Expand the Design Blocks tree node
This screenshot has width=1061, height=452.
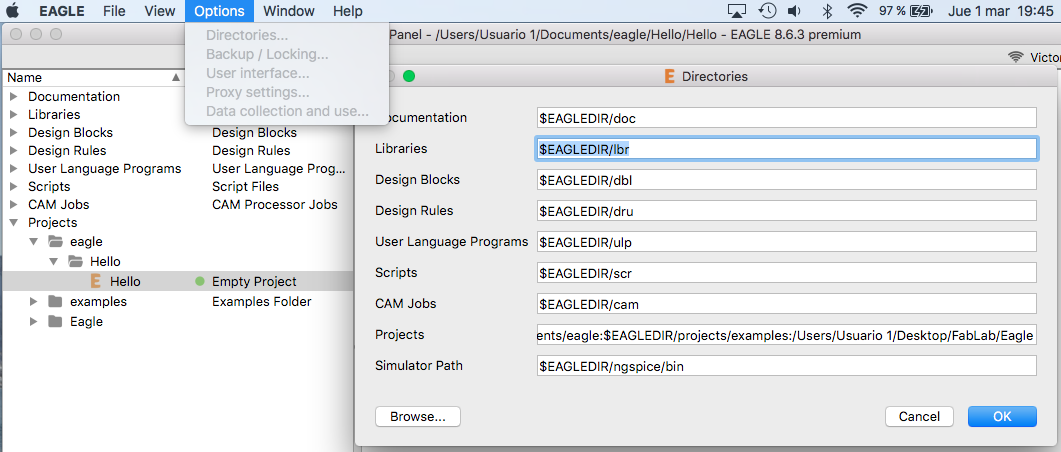(x=14, y=133)
